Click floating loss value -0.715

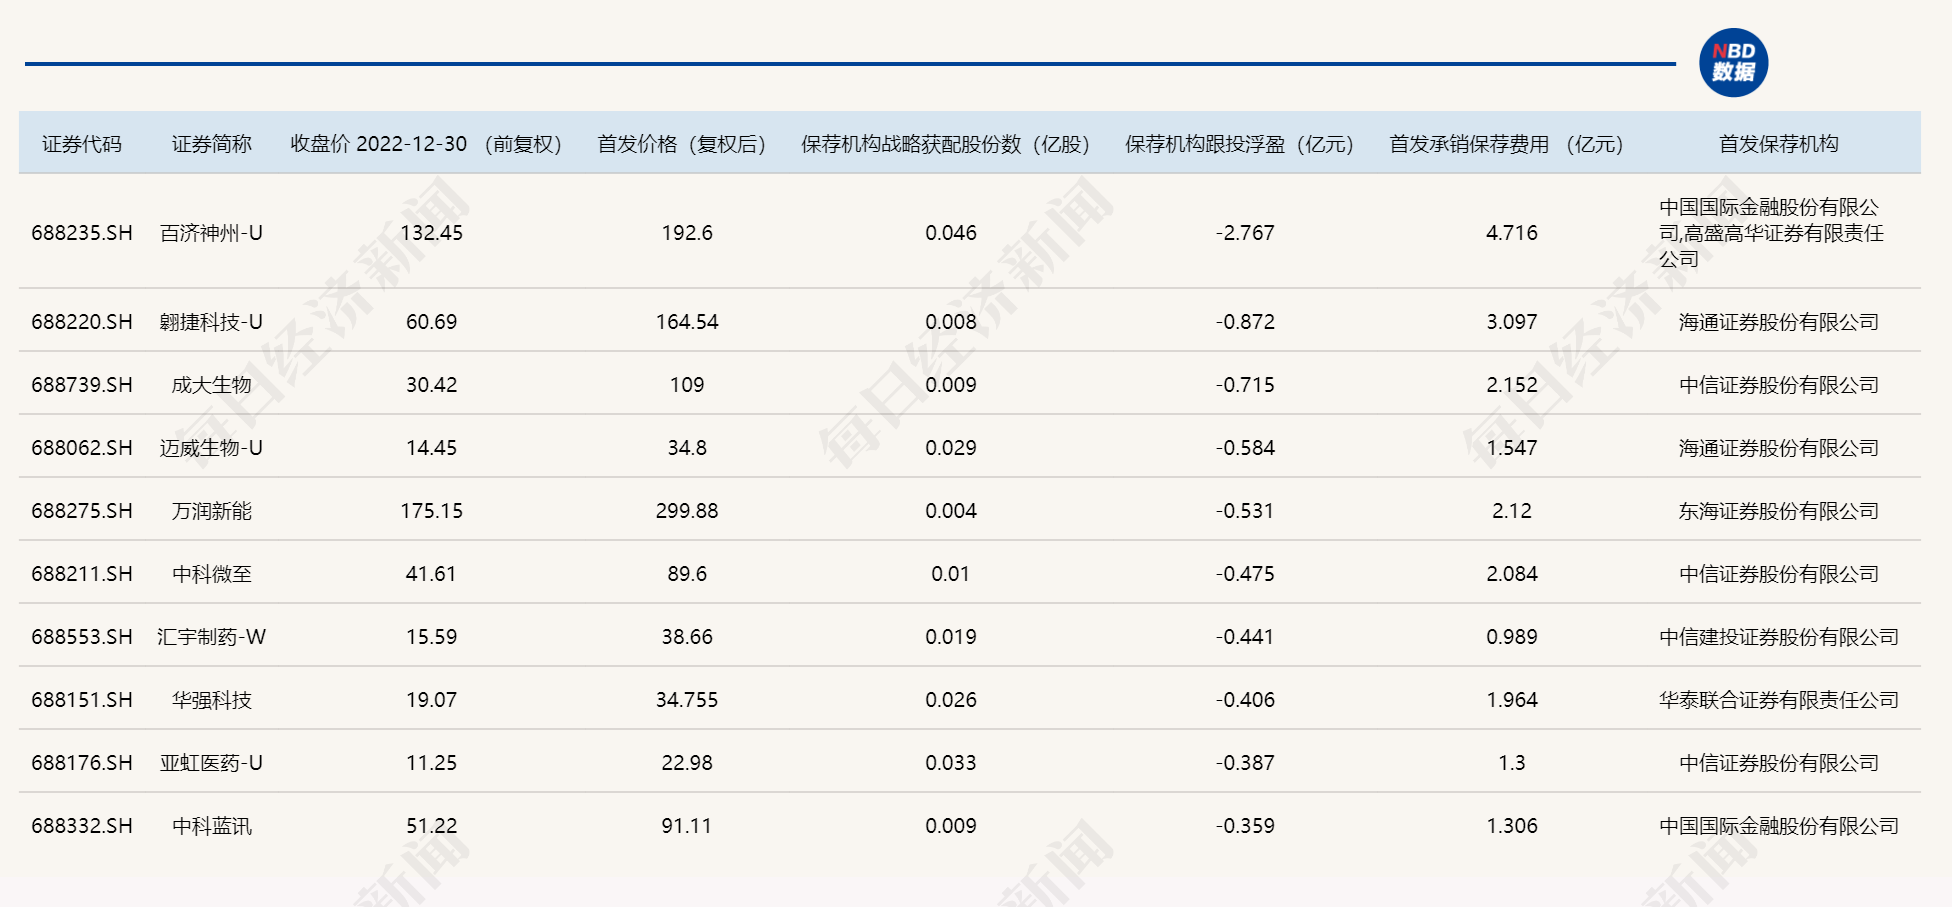[1245, 385]
